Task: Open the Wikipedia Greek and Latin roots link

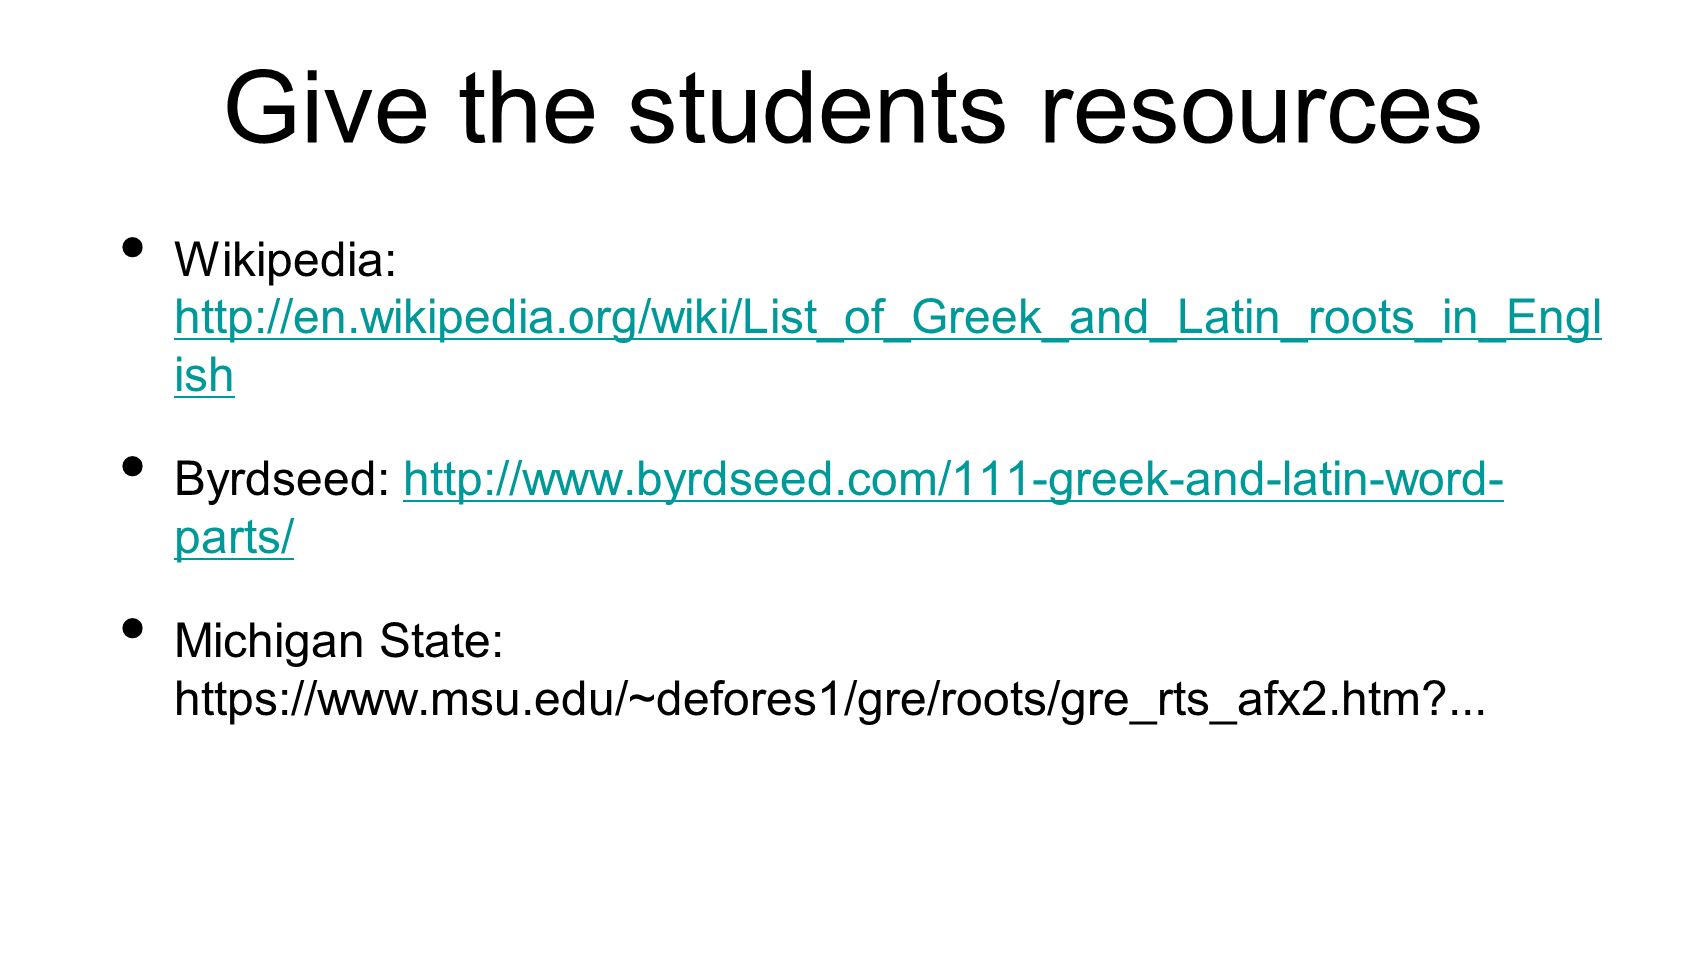Action: [888, 318]
